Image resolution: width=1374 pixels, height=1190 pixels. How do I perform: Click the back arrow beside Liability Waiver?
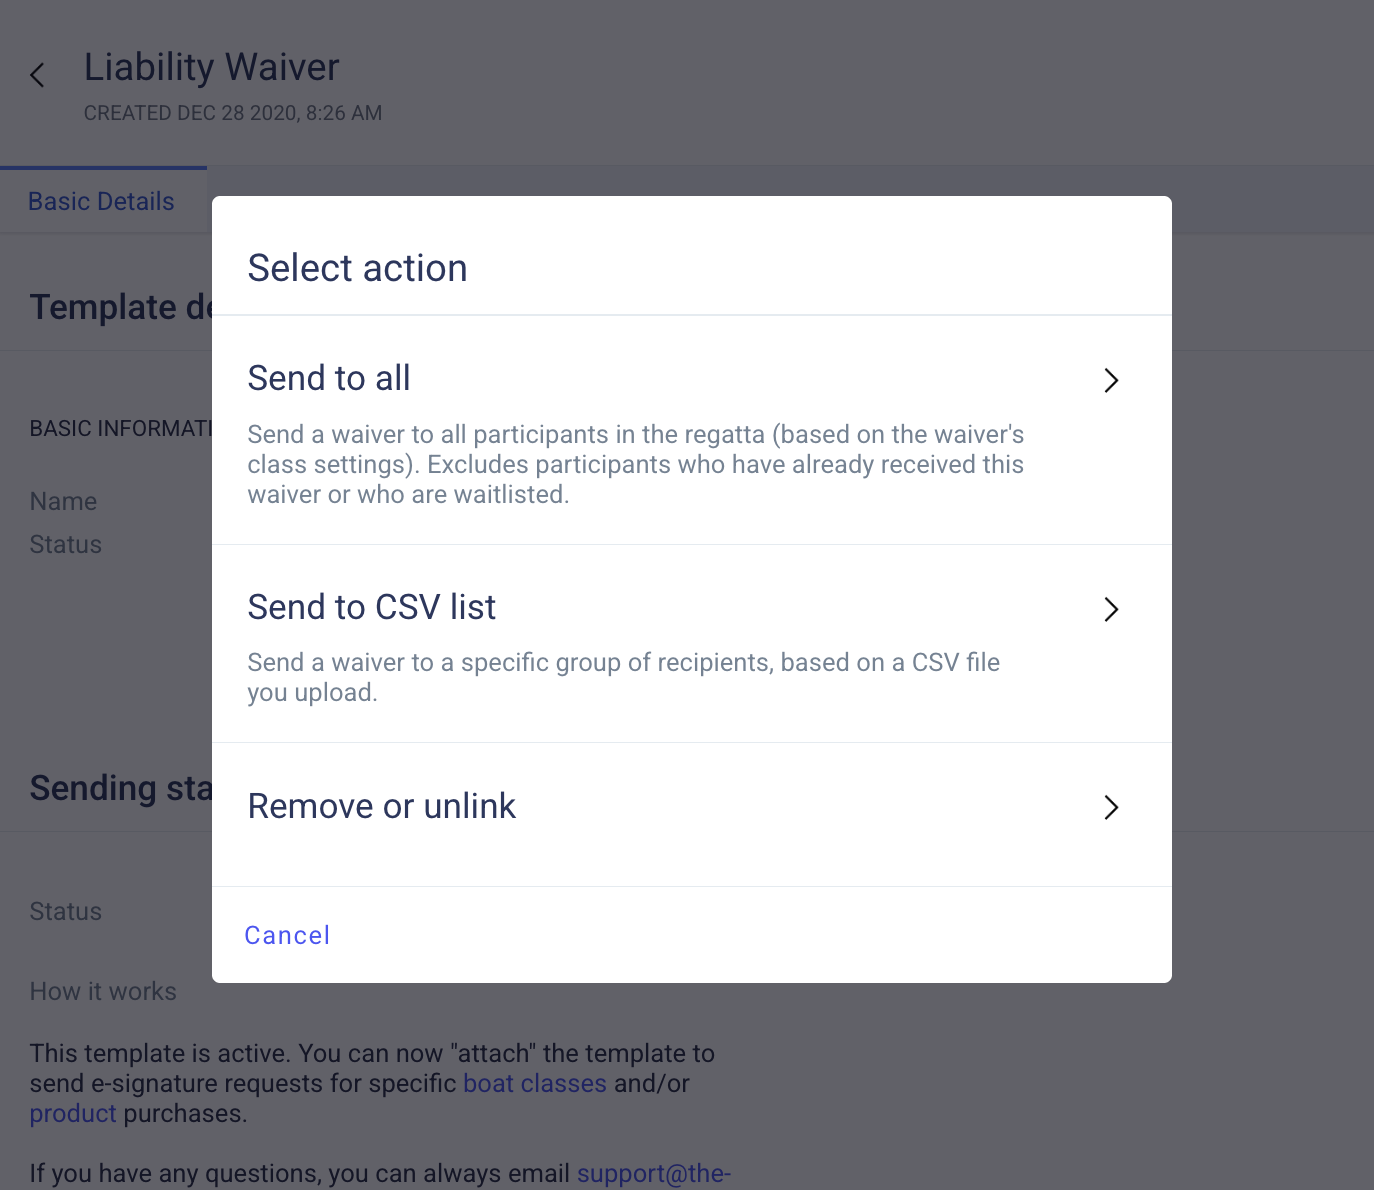[37, 75]
